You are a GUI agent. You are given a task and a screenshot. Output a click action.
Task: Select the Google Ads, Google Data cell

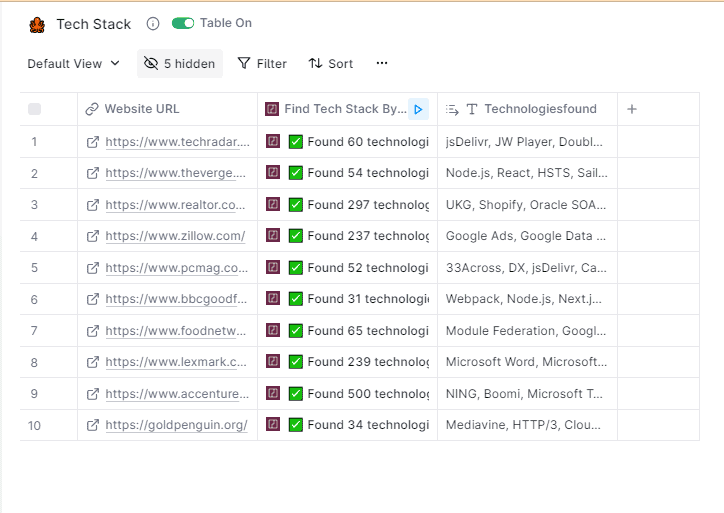[527, 236]
